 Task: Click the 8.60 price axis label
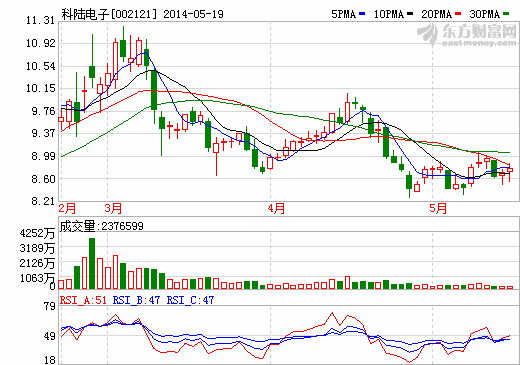(x=43, y=179)
